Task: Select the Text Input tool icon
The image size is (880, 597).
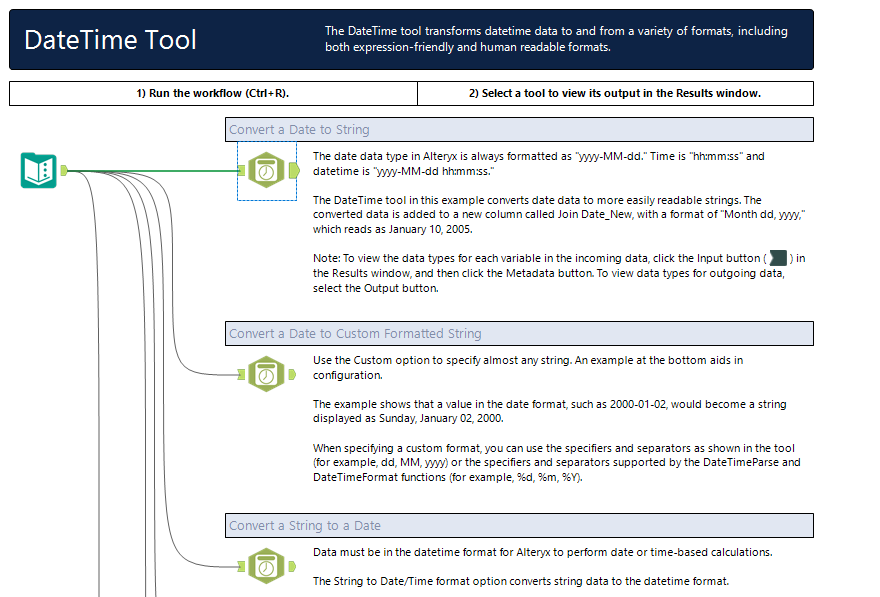Action: (x=37, y=170)
